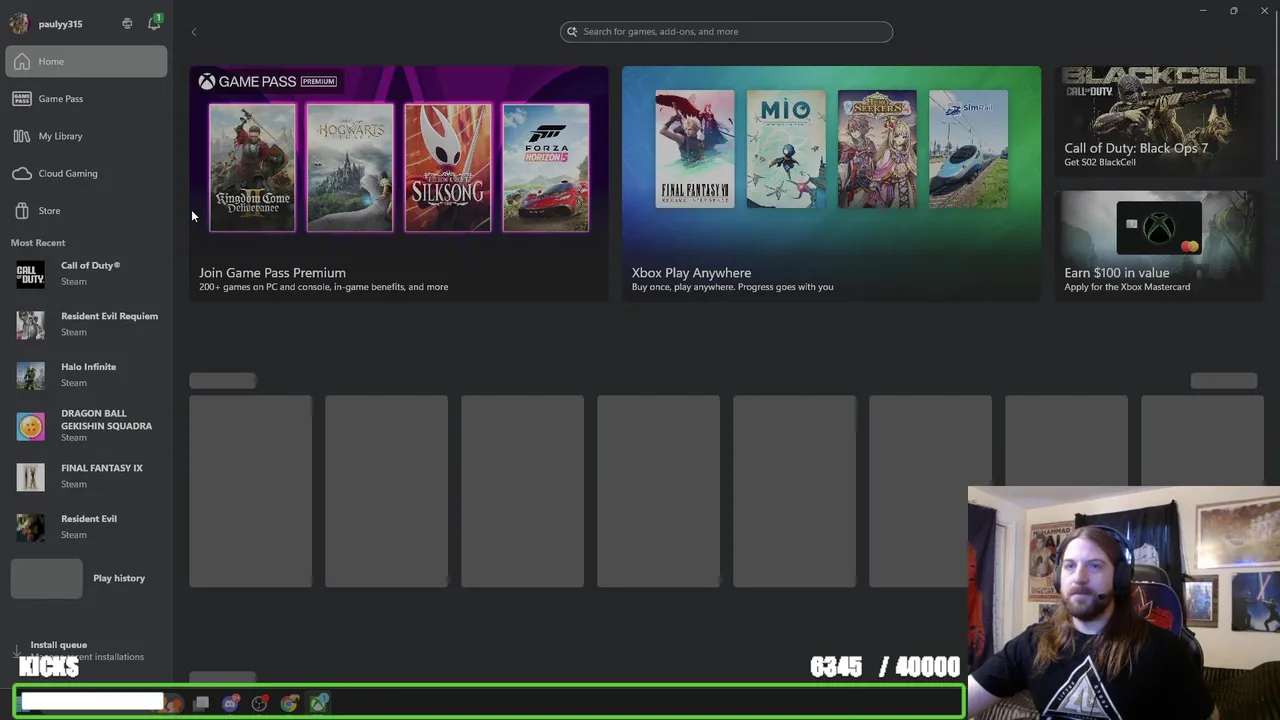The width and height of the screenshot is (1280, 720).
Task: Go back with the back arrow
Action: pyautogui.click(x=194, y=32)
